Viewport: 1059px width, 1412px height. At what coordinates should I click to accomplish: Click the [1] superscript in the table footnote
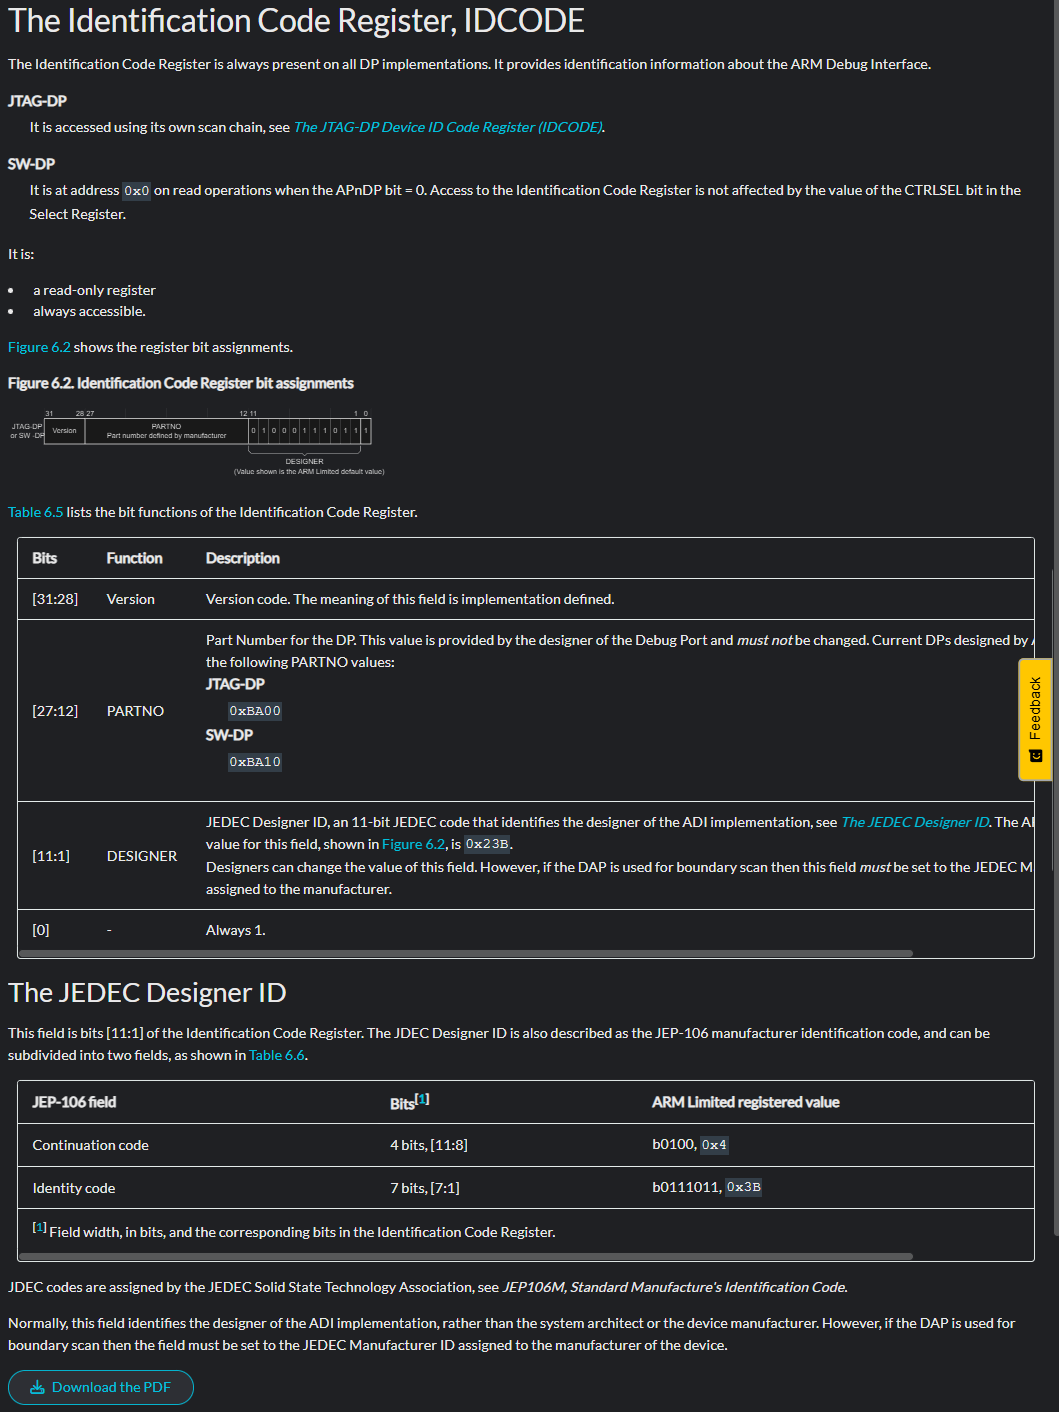39,1227
